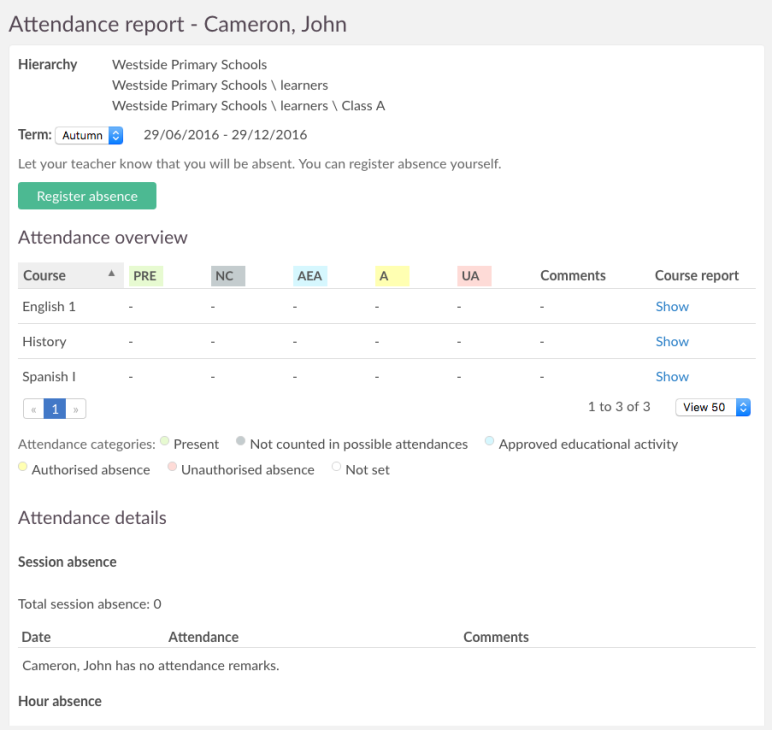Click the green Present legend dot
772x730 pixels.
click(x=165, y=441)
